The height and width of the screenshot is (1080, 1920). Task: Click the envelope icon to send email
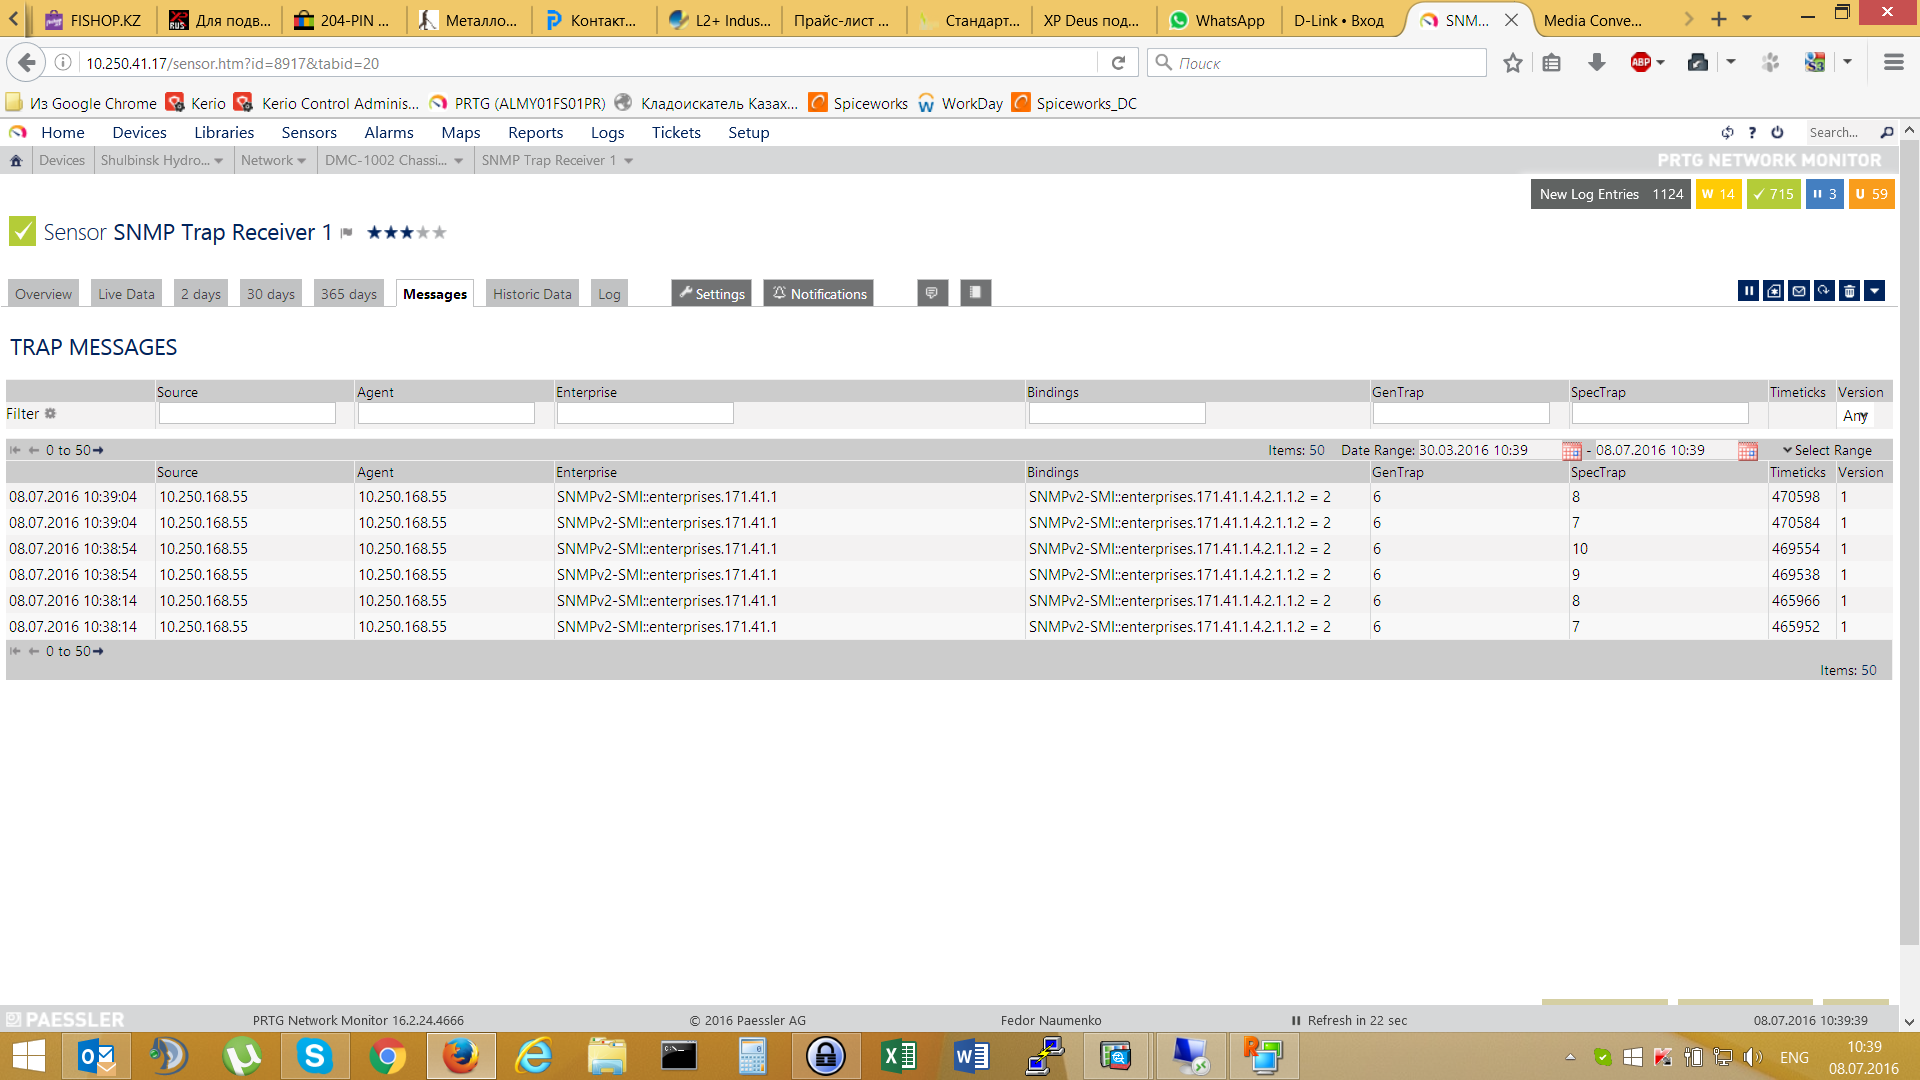point(1799,291)
